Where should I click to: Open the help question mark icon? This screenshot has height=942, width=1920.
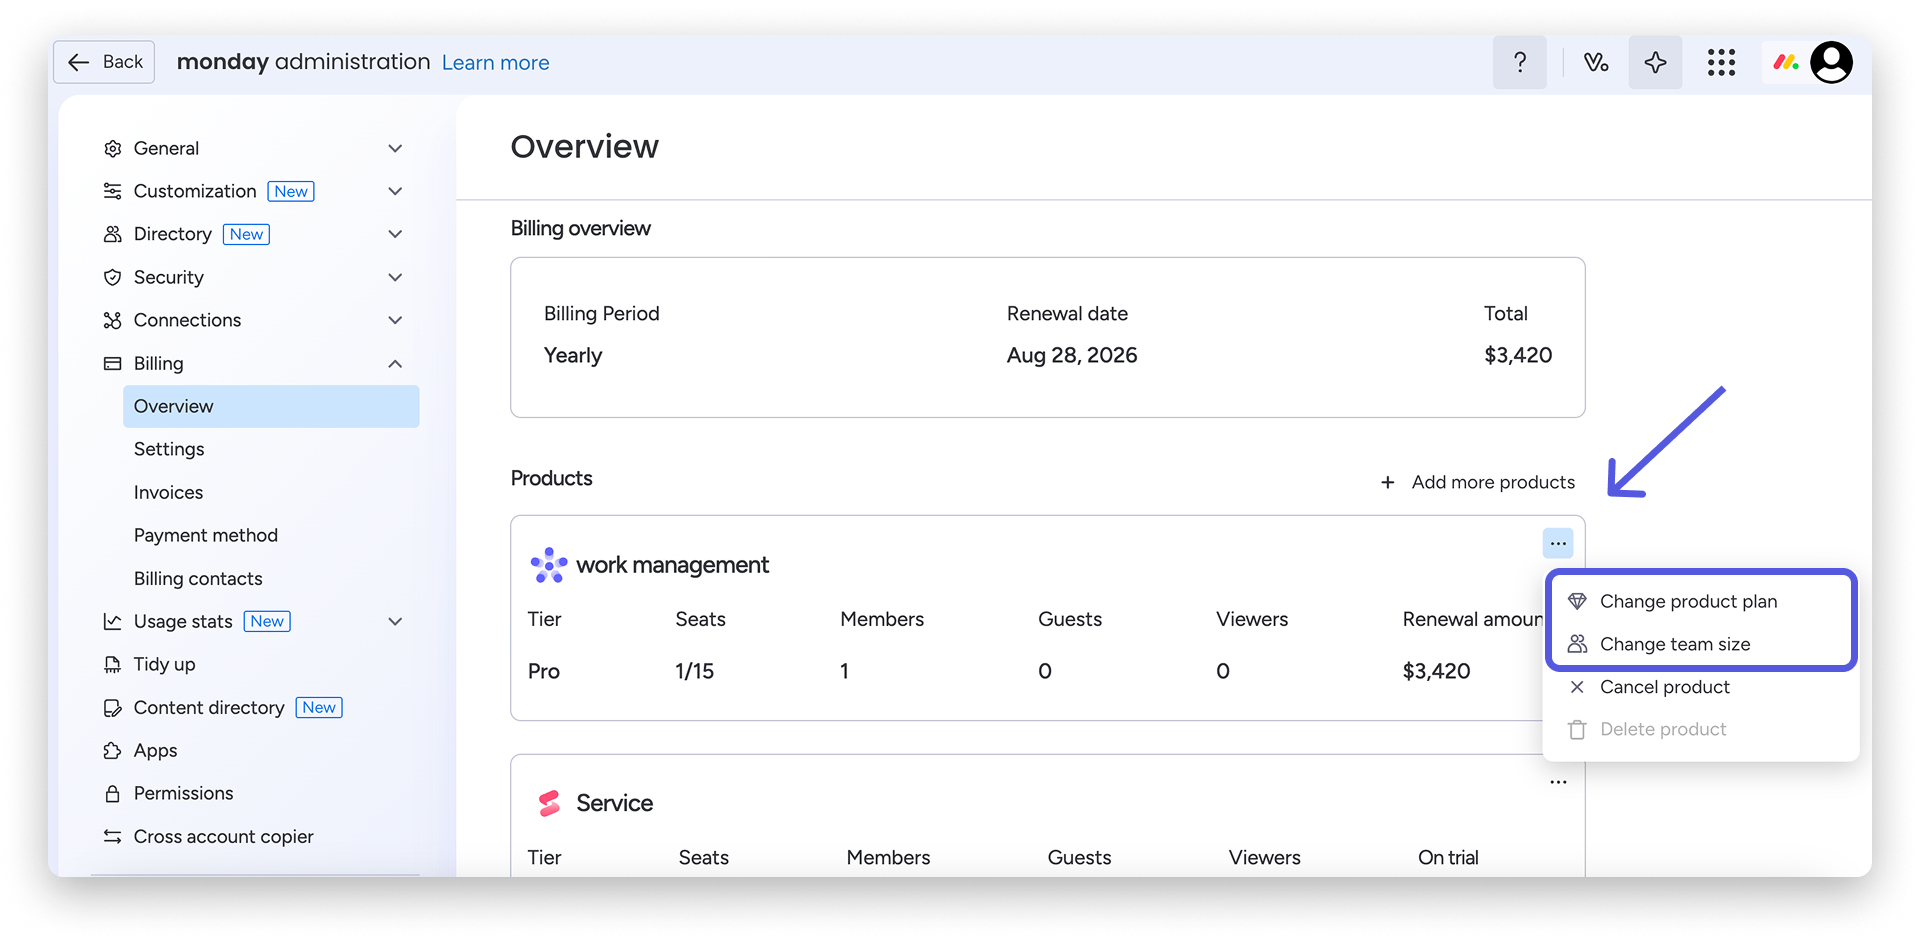(1520, 62)
